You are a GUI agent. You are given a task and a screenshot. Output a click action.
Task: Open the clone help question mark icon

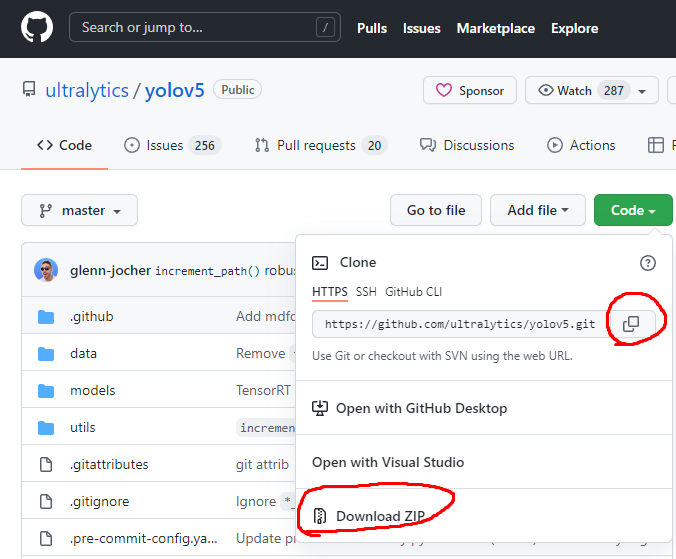[x=648, y=262]
